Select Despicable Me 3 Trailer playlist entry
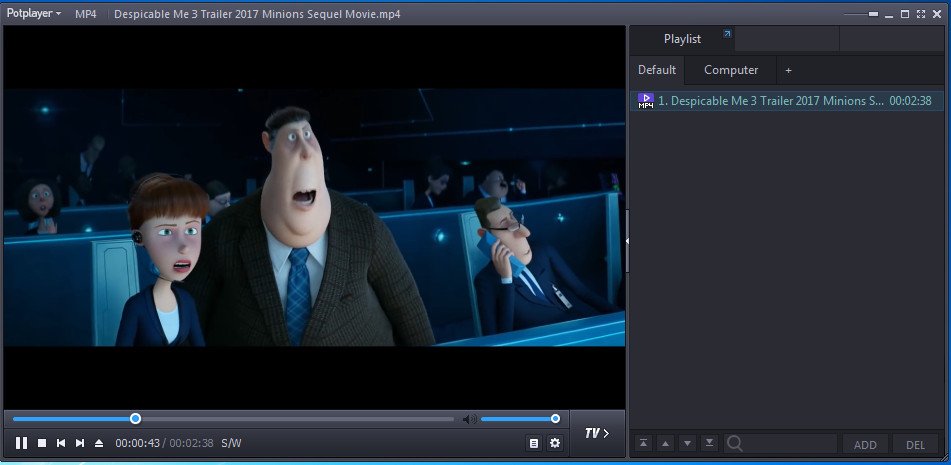The image size is (951, 465). coord(787,101)
